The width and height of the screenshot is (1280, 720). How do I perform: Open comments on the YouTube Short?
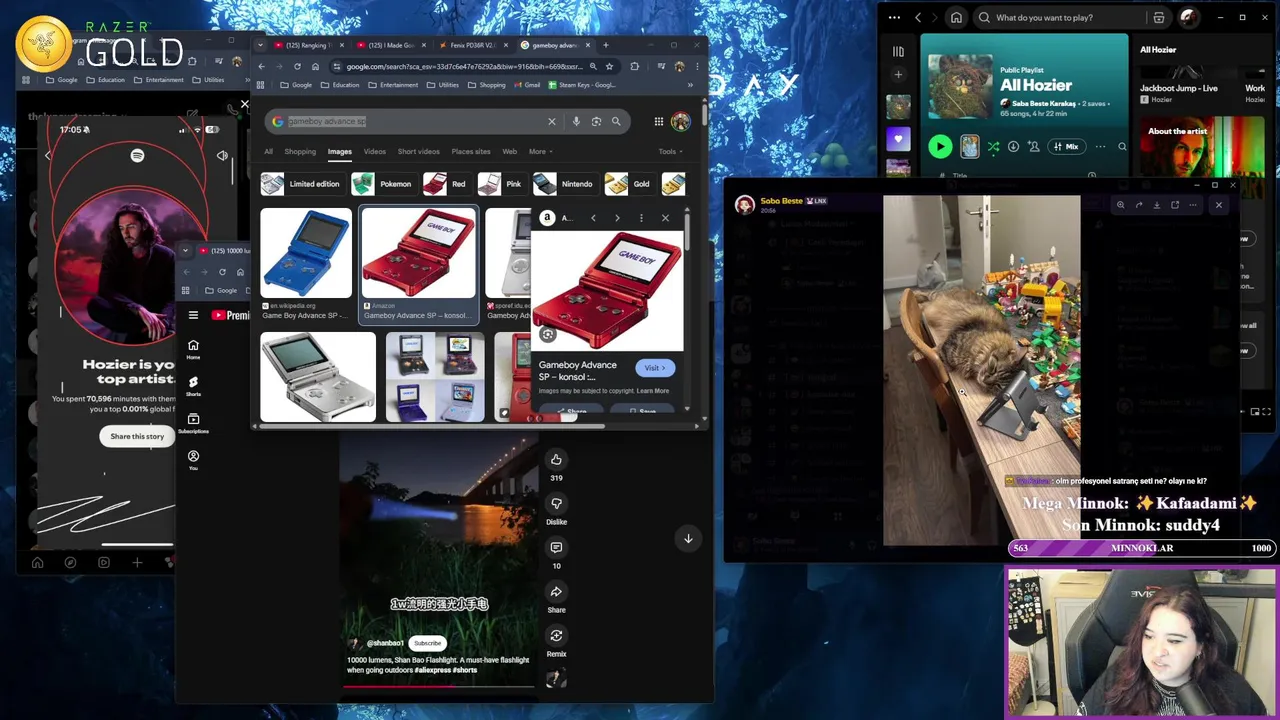click(x=556, y=548)
